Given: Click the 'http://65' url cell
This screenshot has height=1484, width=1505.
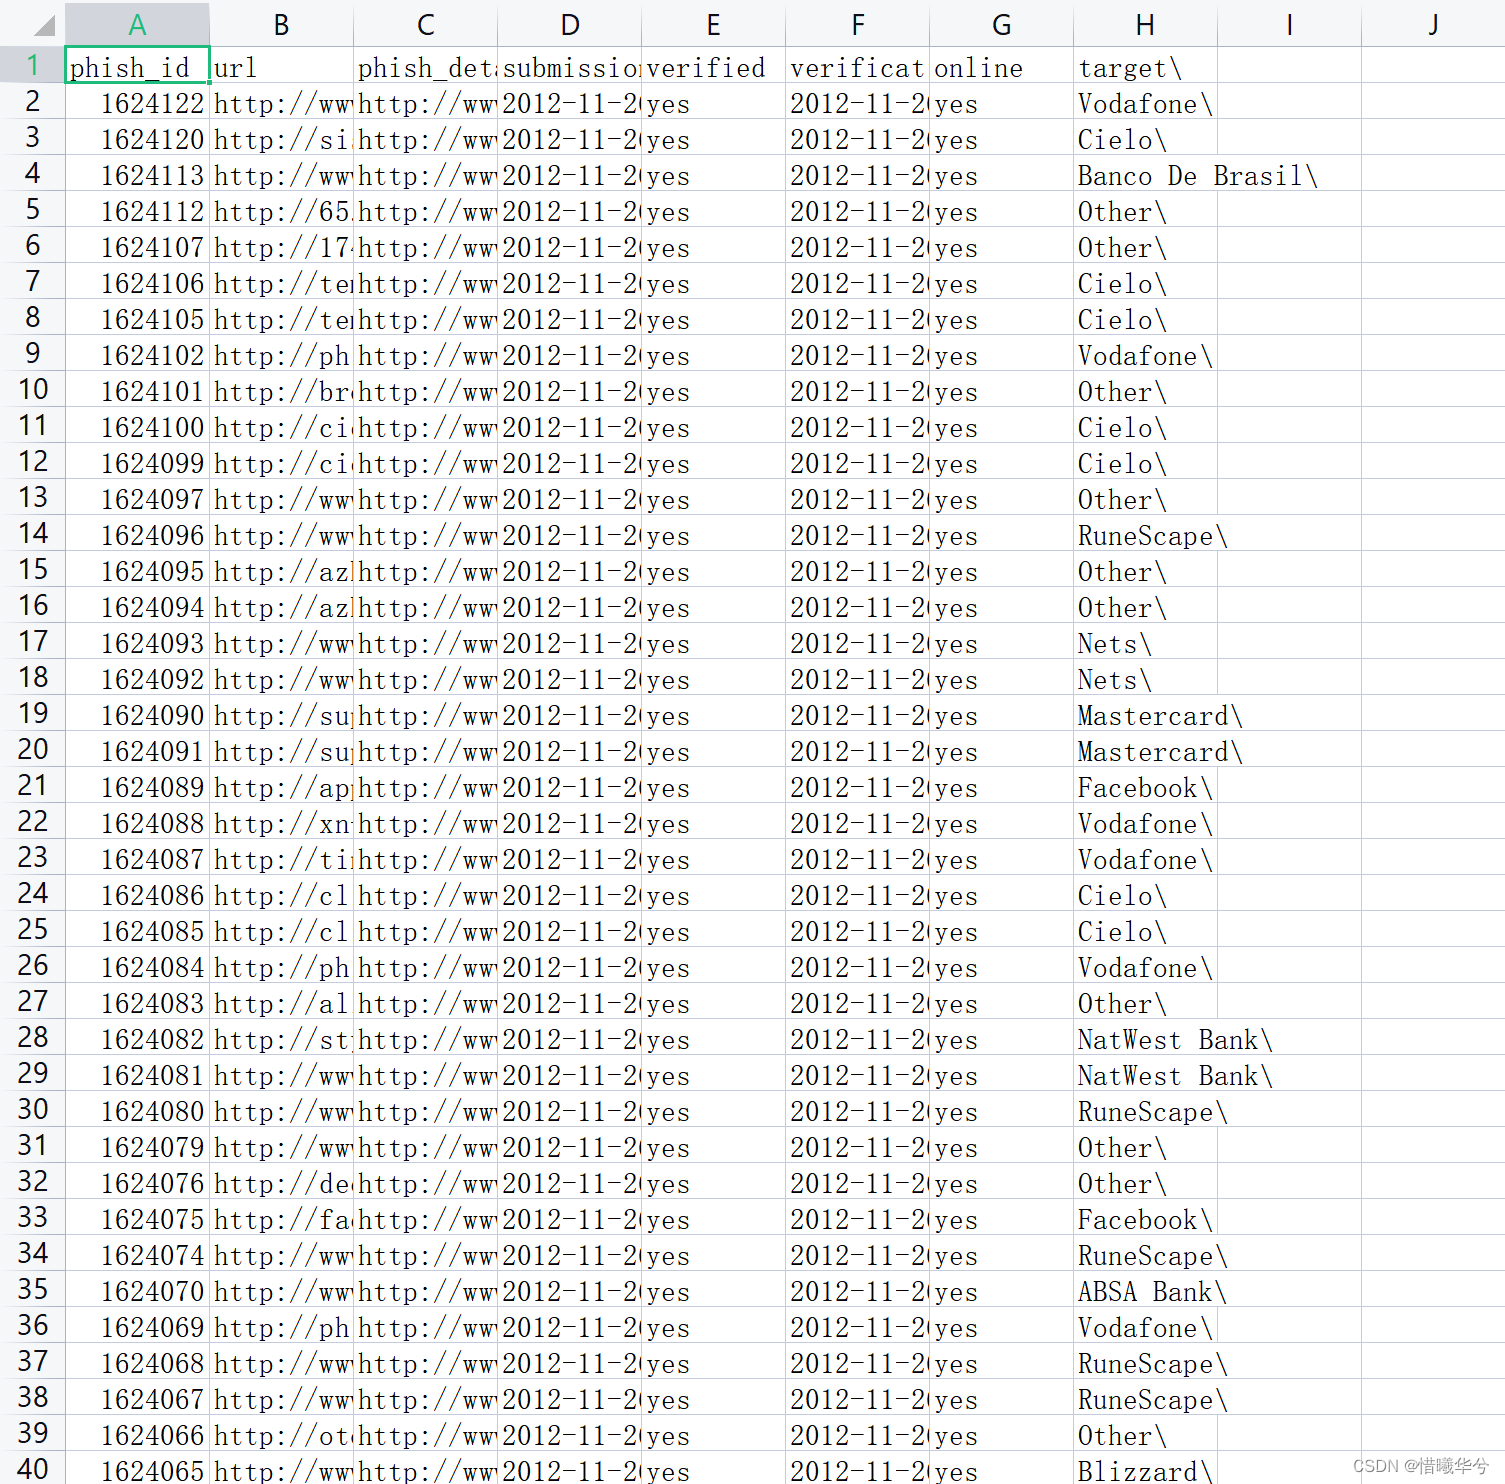Looking at the screenshot, I should coord(281,209).
